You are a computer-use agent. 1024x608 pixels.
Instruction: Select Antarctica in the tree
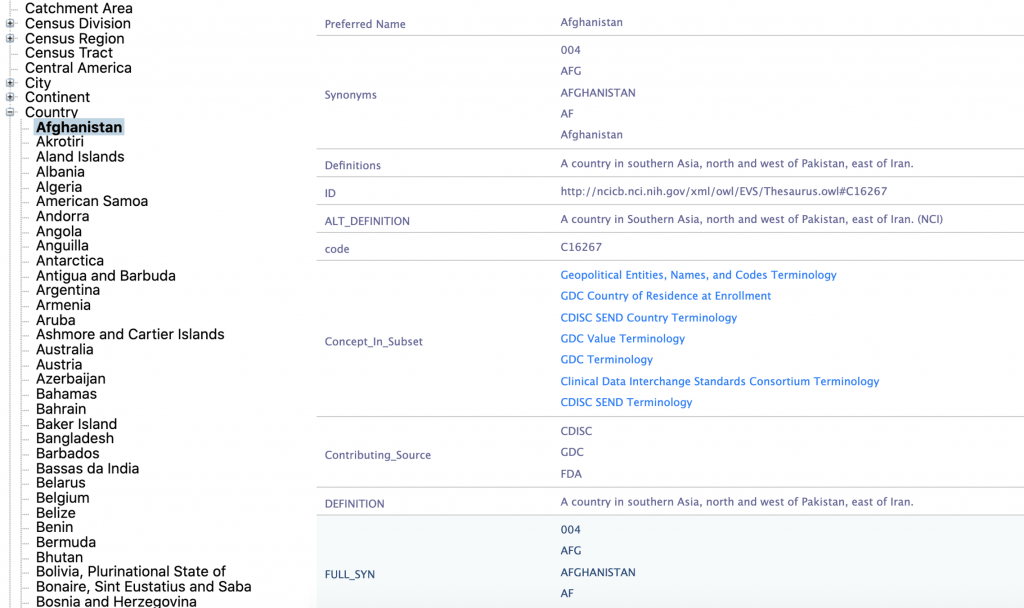pyautogui.click(x=70, y=261)
